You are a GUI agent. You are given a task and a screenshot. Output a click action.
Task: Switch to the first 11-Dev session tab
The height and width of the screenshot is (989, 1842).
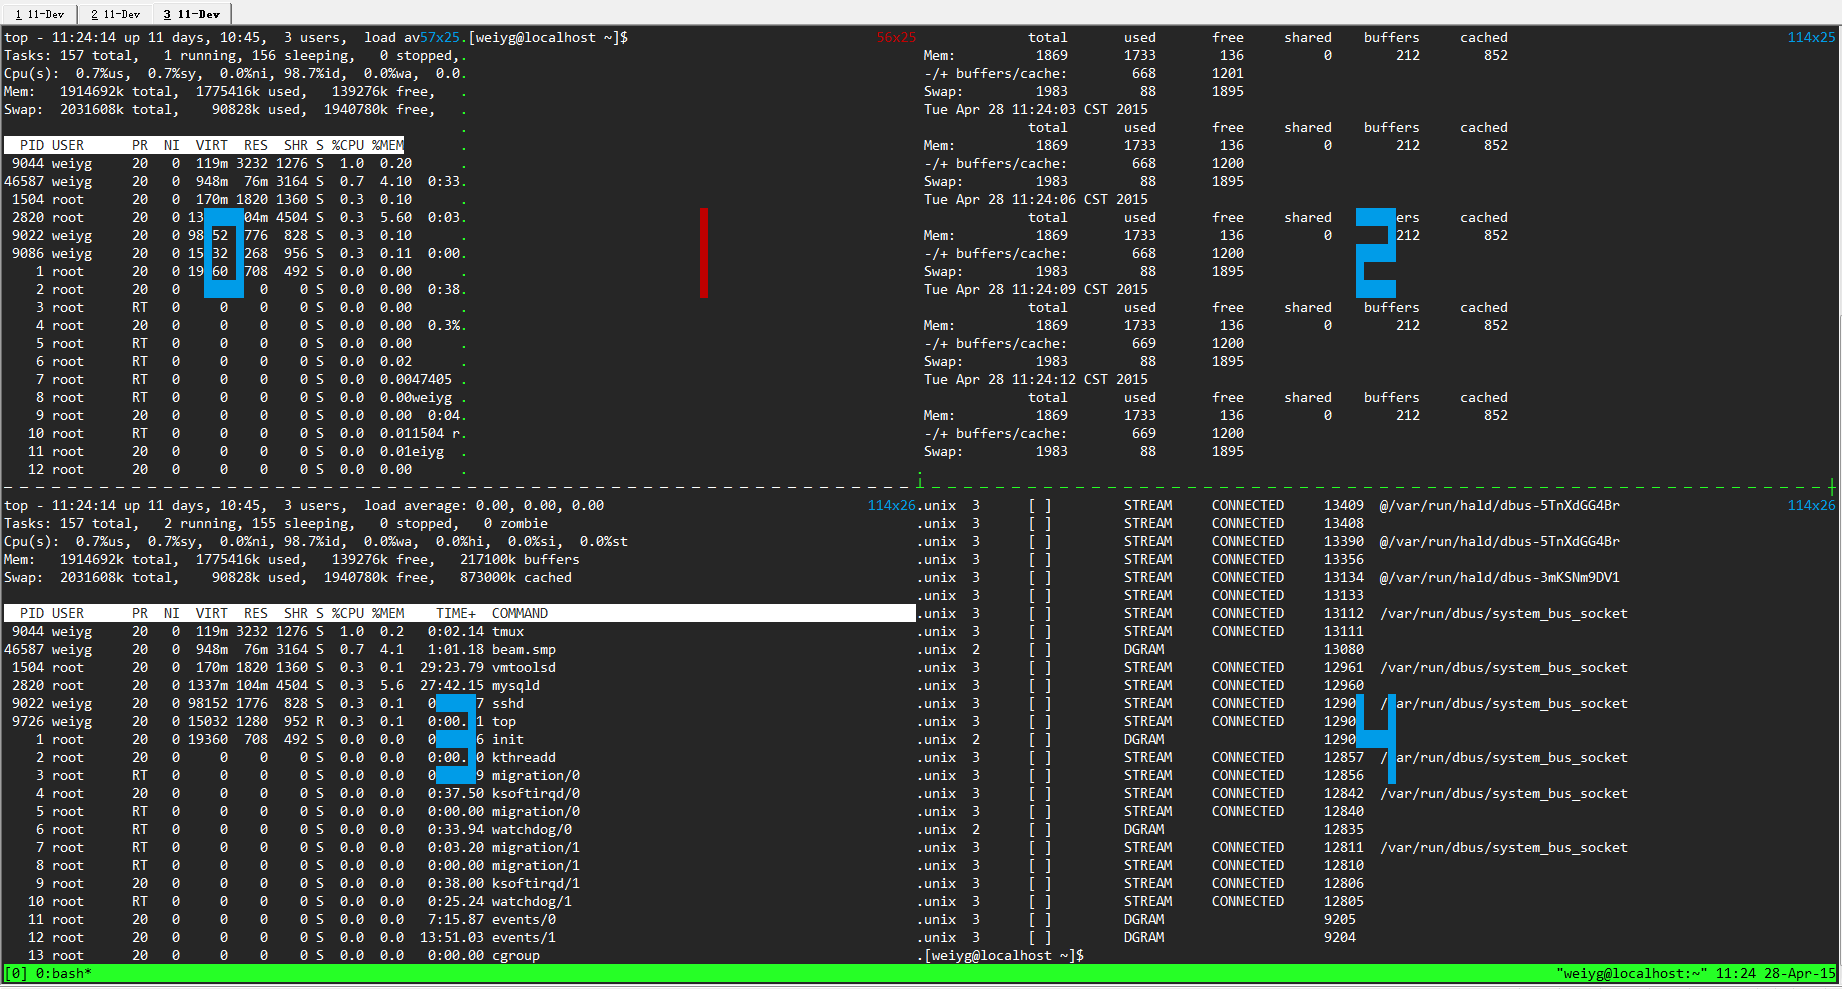[x=40, y=14]
